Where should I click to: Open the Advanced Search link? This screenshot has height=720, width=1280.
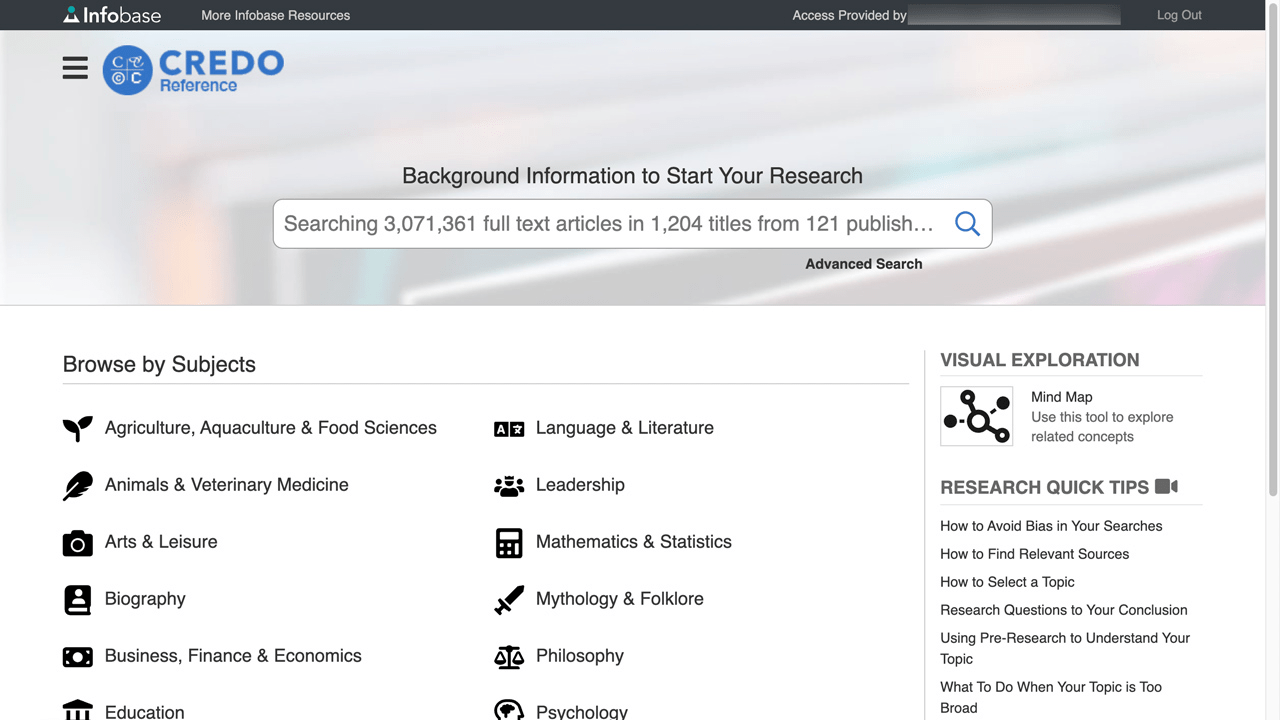point(864,264)
